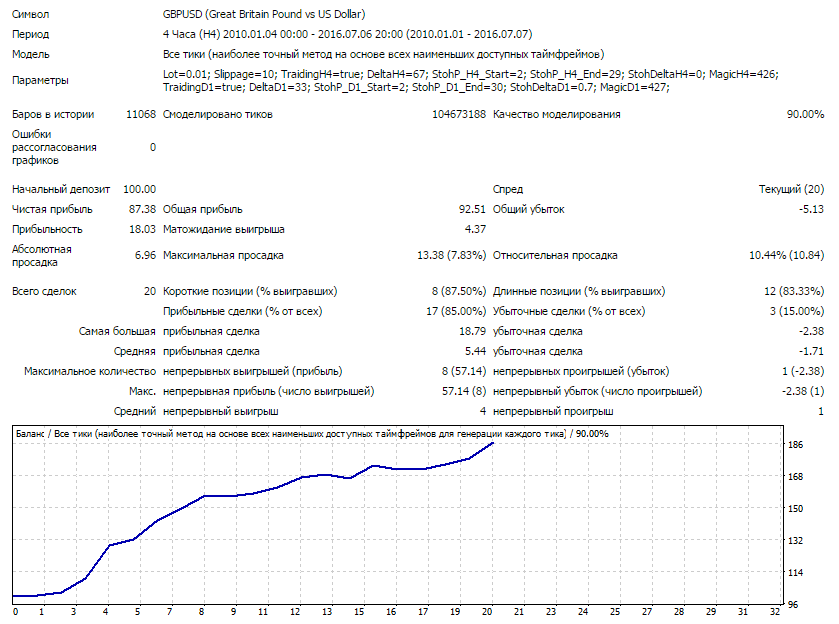This screenshot has width=839, height=624.
Task: Click the expected payoff value 4.37
Action: coord(475,230)
